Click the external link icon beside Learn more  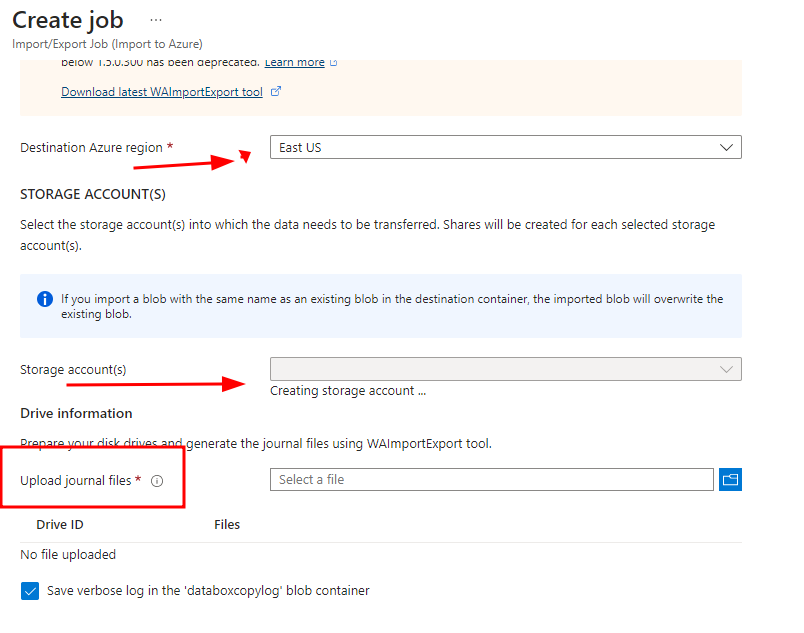pyautogui.click(x=333, y=62)
